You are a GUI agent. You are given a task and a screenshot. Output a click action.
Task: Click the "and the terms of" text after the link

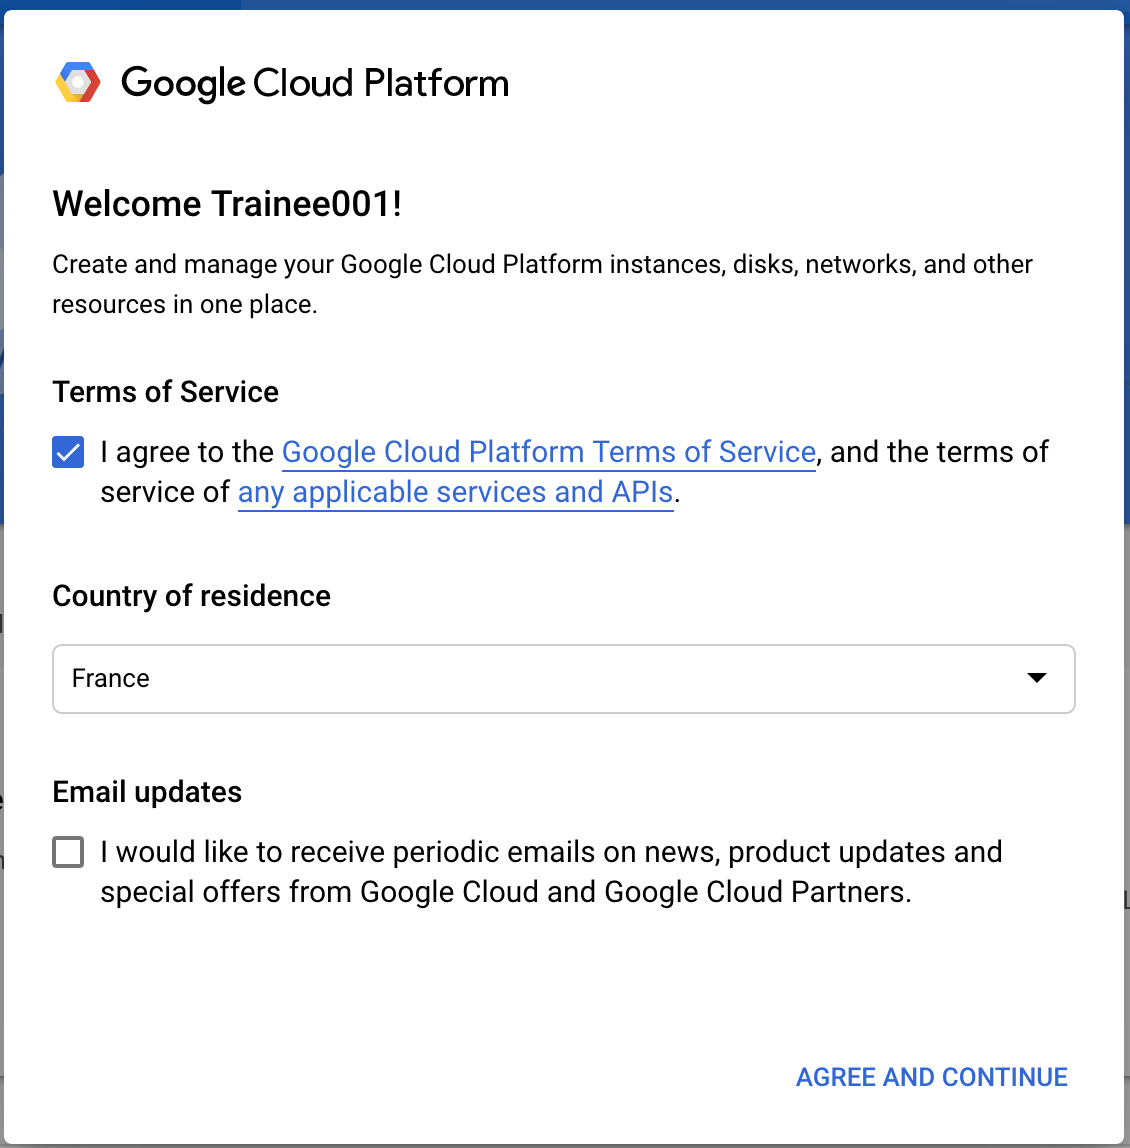tap(940, 452)
